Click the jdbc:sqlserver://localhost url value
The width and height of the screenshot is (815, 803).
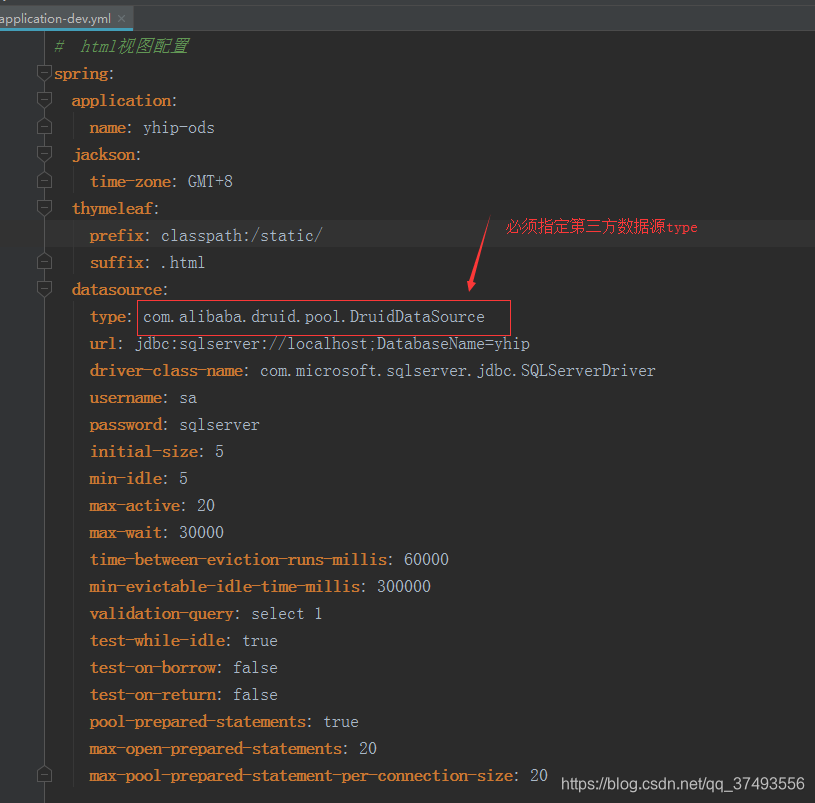tap(333, 344)
